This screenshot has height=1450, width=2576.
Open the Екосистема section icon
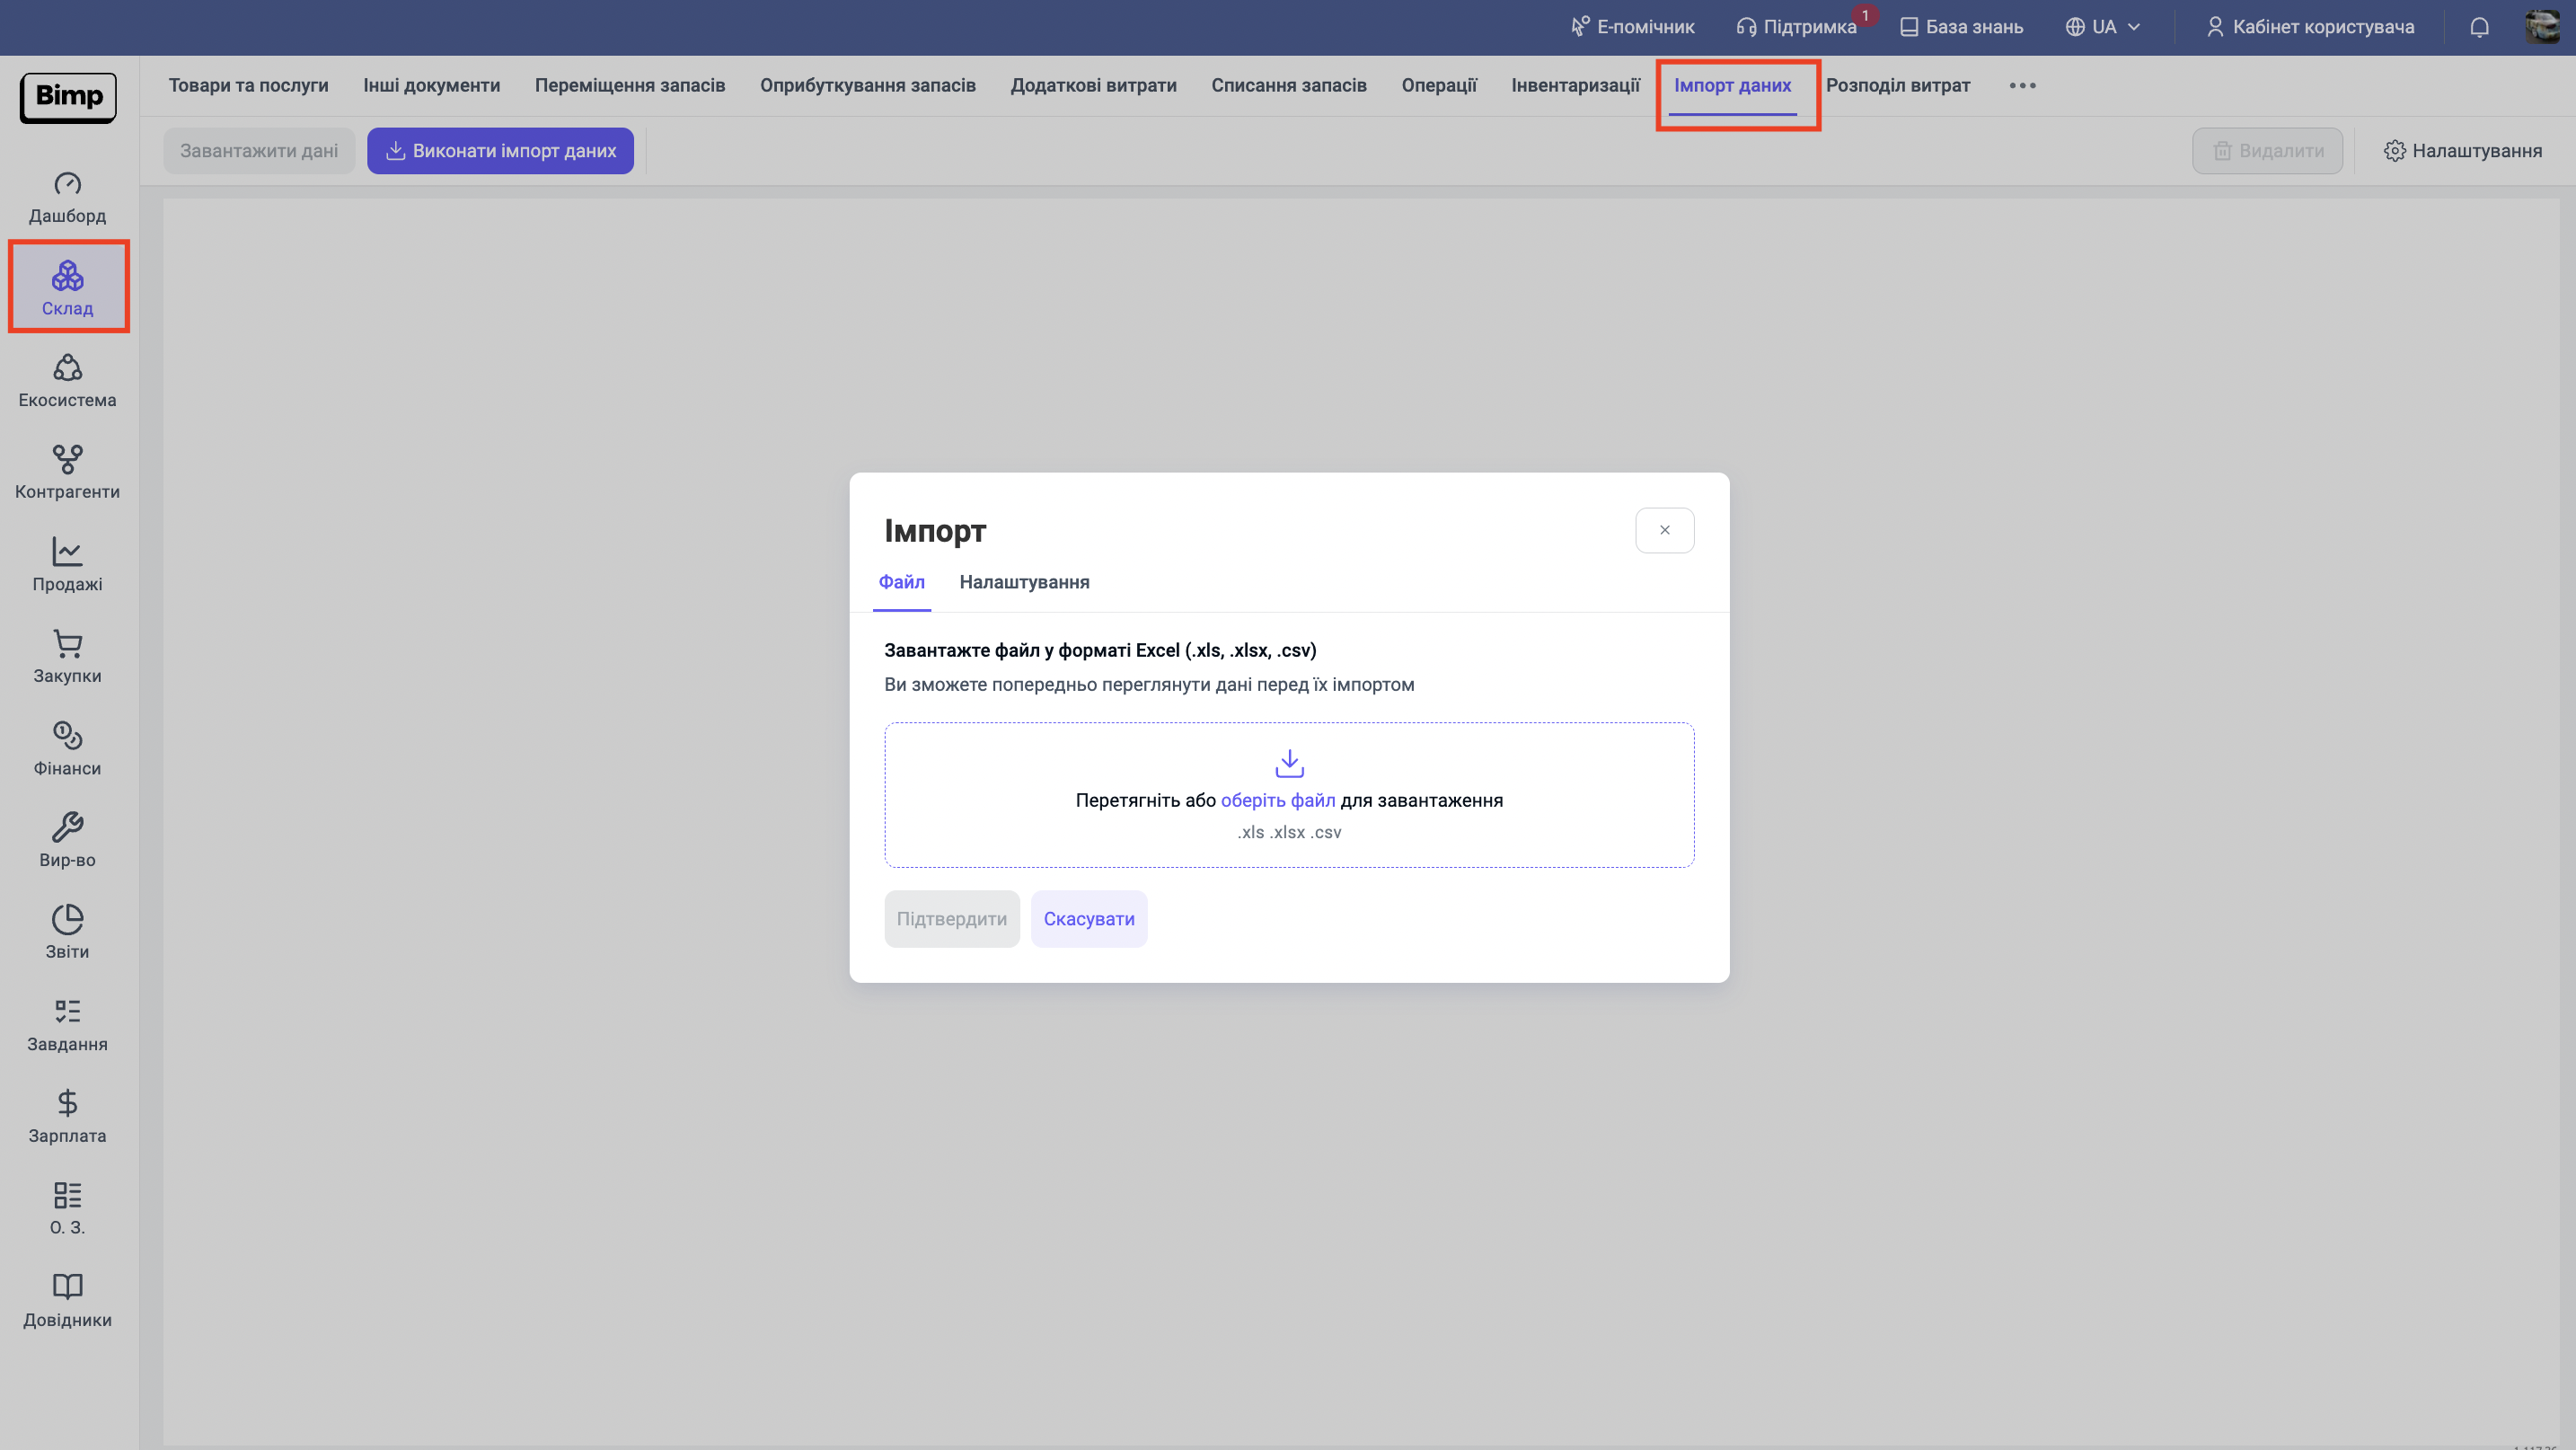[67, 369]
